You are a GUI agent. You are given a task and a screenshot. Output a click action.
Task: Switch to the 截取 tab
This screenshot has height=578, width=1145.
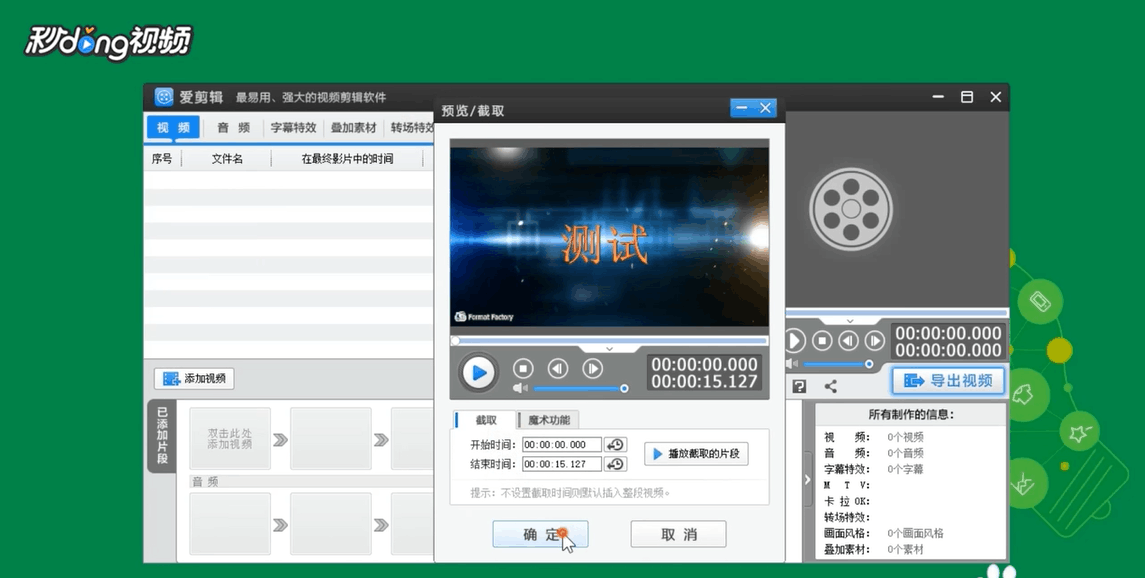click(486, 420)
